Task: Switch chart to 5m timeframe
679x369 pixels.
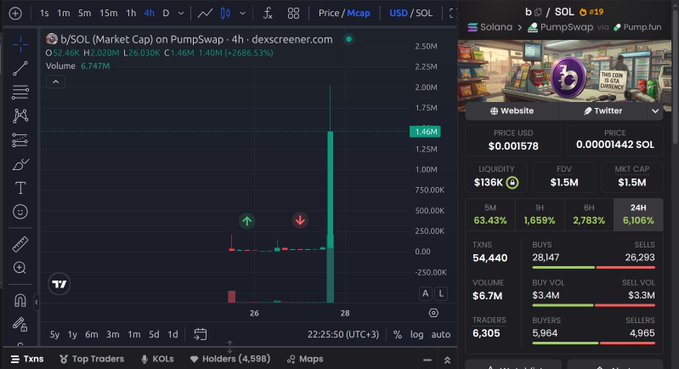Action: pyautogui.click(x=85, y=13)
